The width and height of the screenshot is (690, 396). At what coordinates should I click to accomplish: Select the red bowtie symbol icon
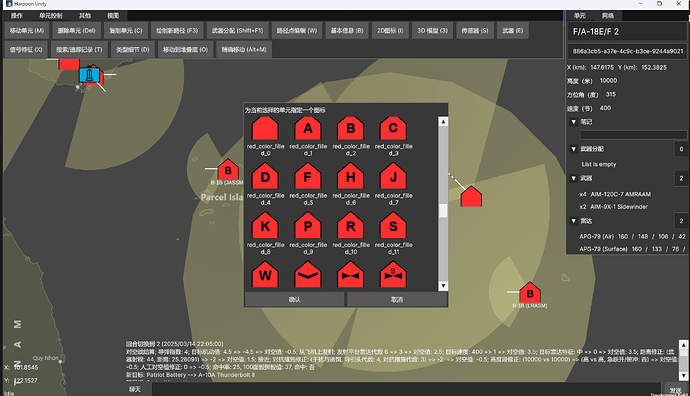click(x=350, y=275)
